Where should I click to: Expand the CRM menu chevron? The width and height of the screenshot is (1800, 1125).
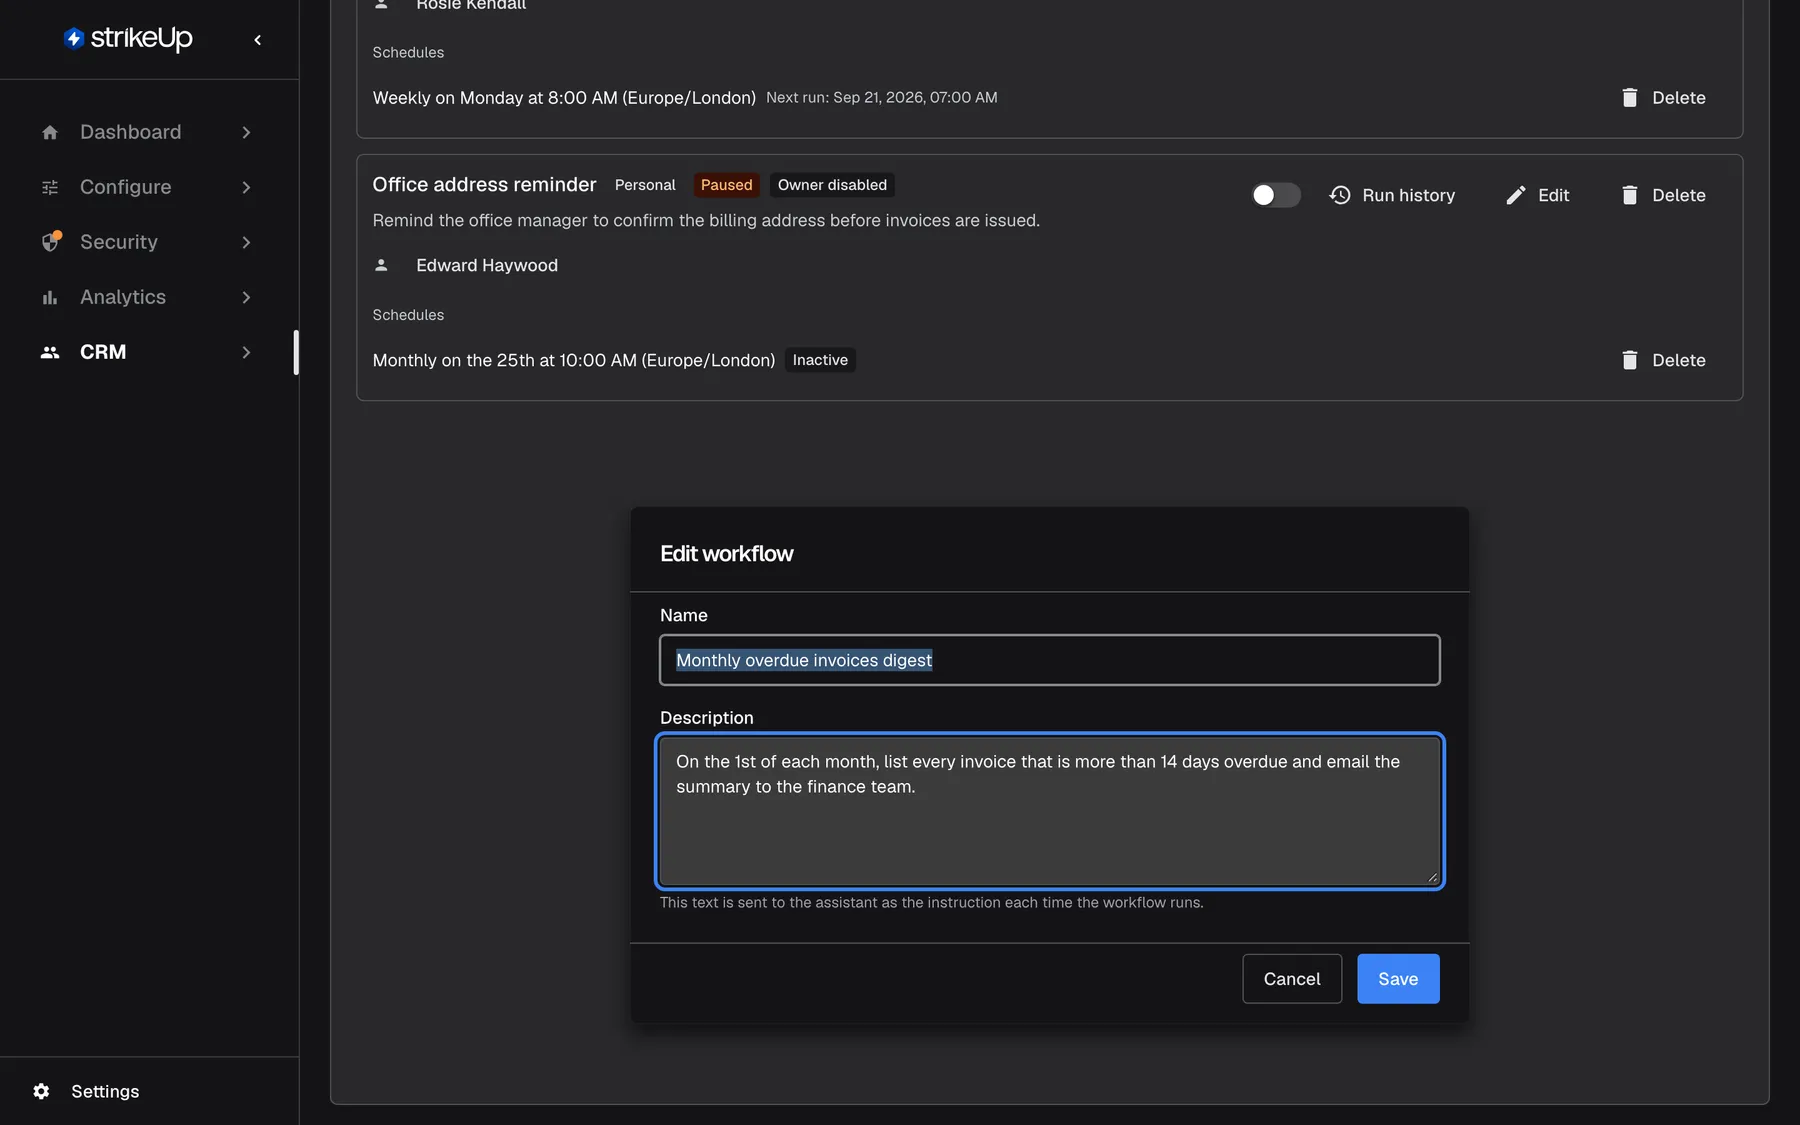click(x=246, y=352)
